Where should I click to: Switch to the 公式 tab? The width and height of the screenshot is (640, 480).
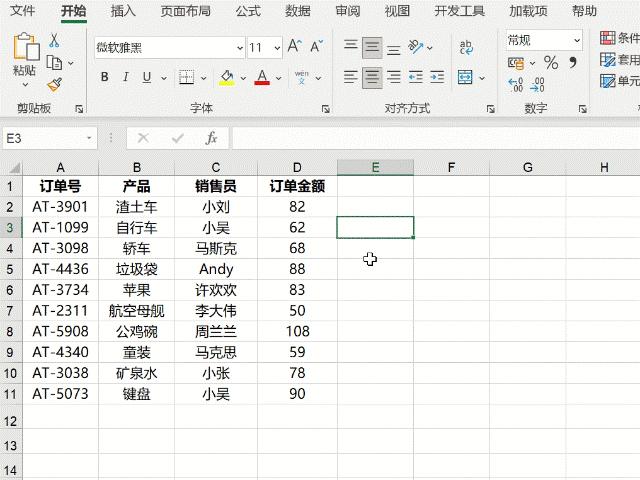[248, 11]
